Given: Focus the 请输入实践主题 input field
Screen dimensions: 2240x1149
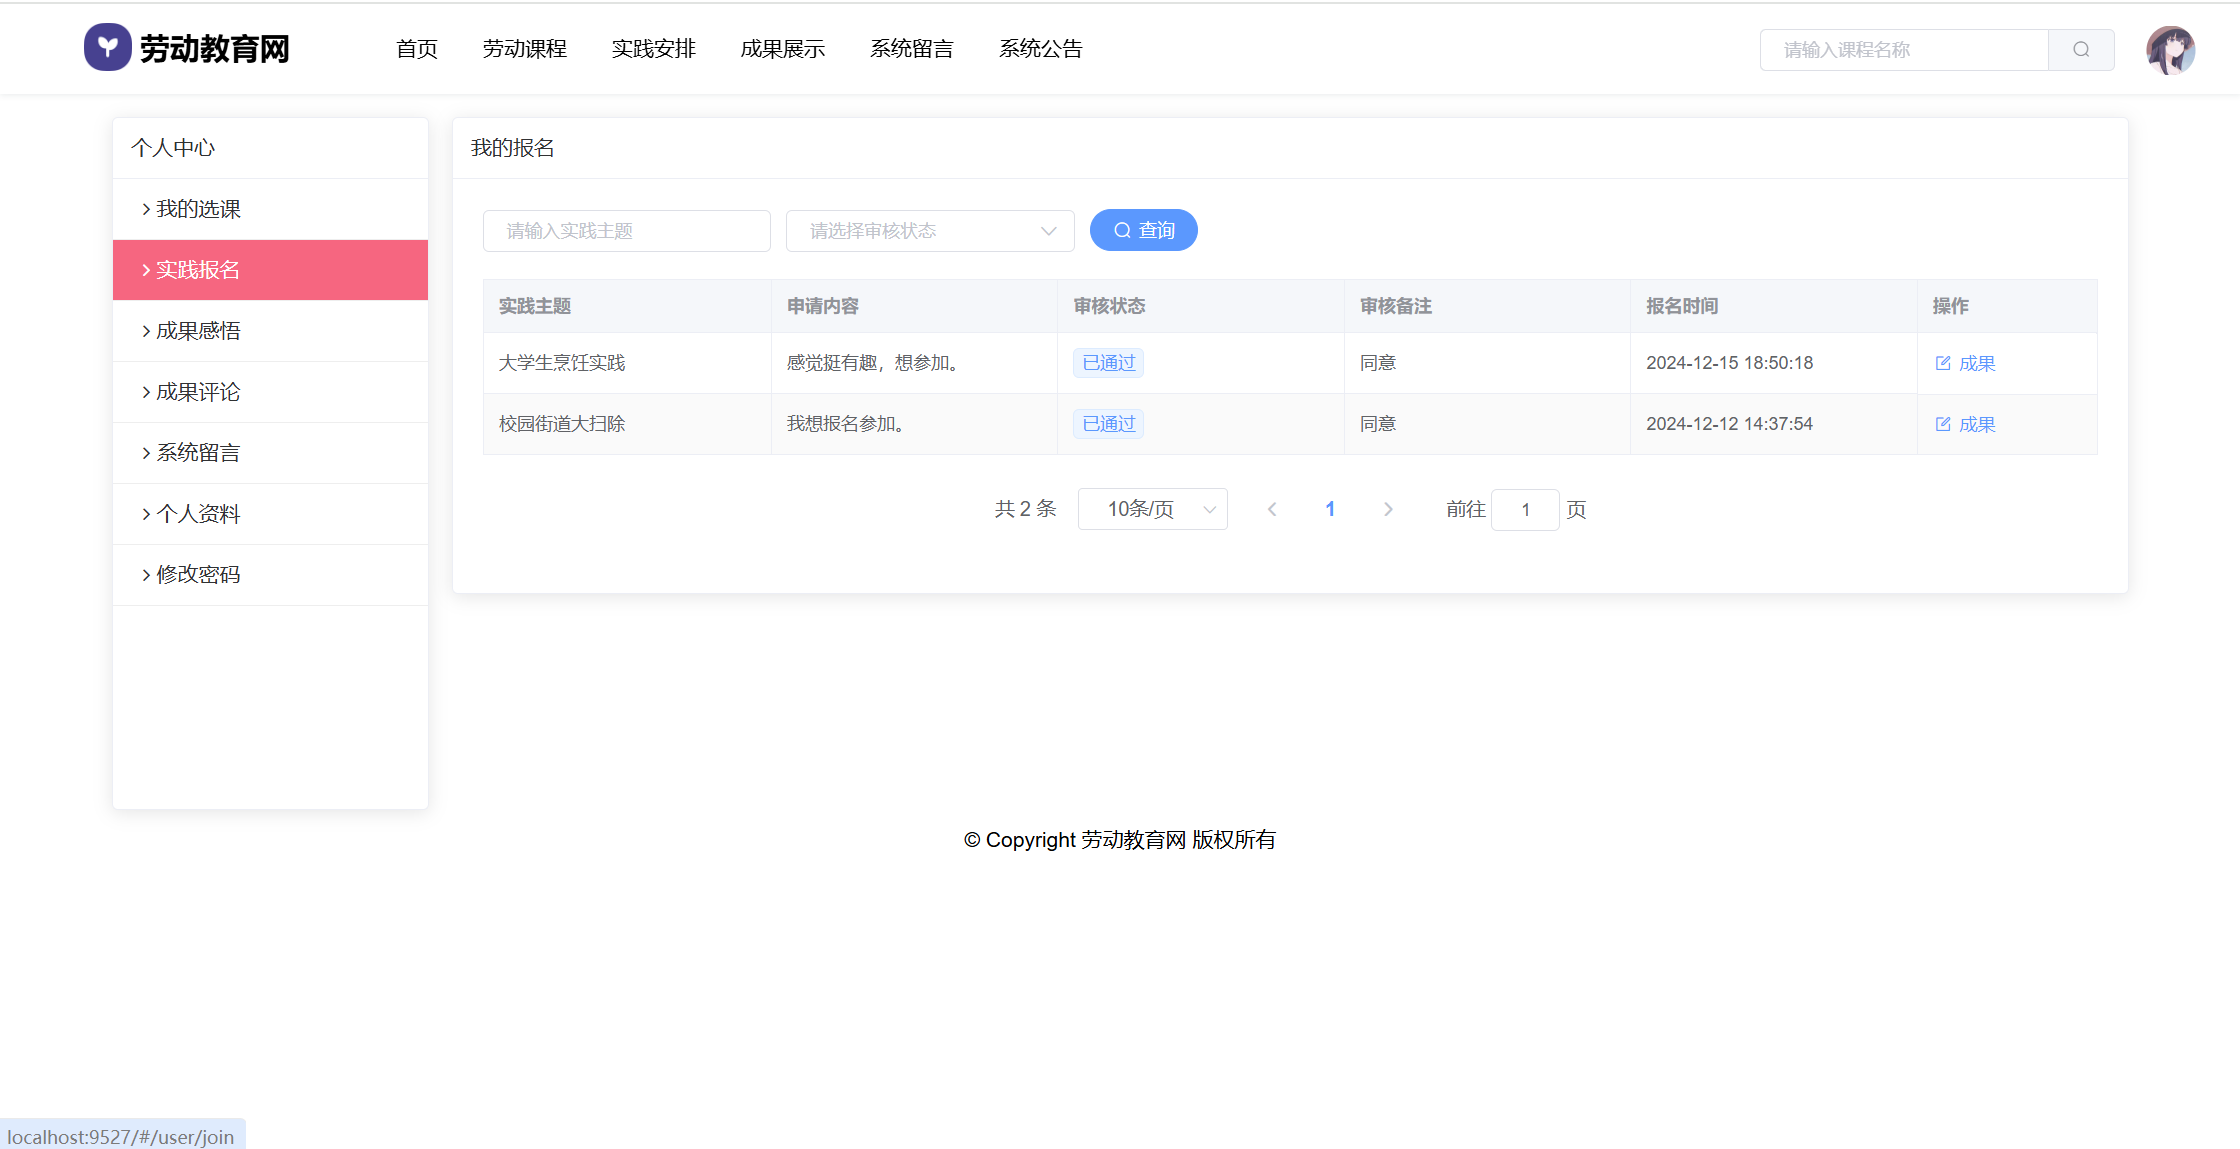Looking at the screenshot, I should click(626, 231).
